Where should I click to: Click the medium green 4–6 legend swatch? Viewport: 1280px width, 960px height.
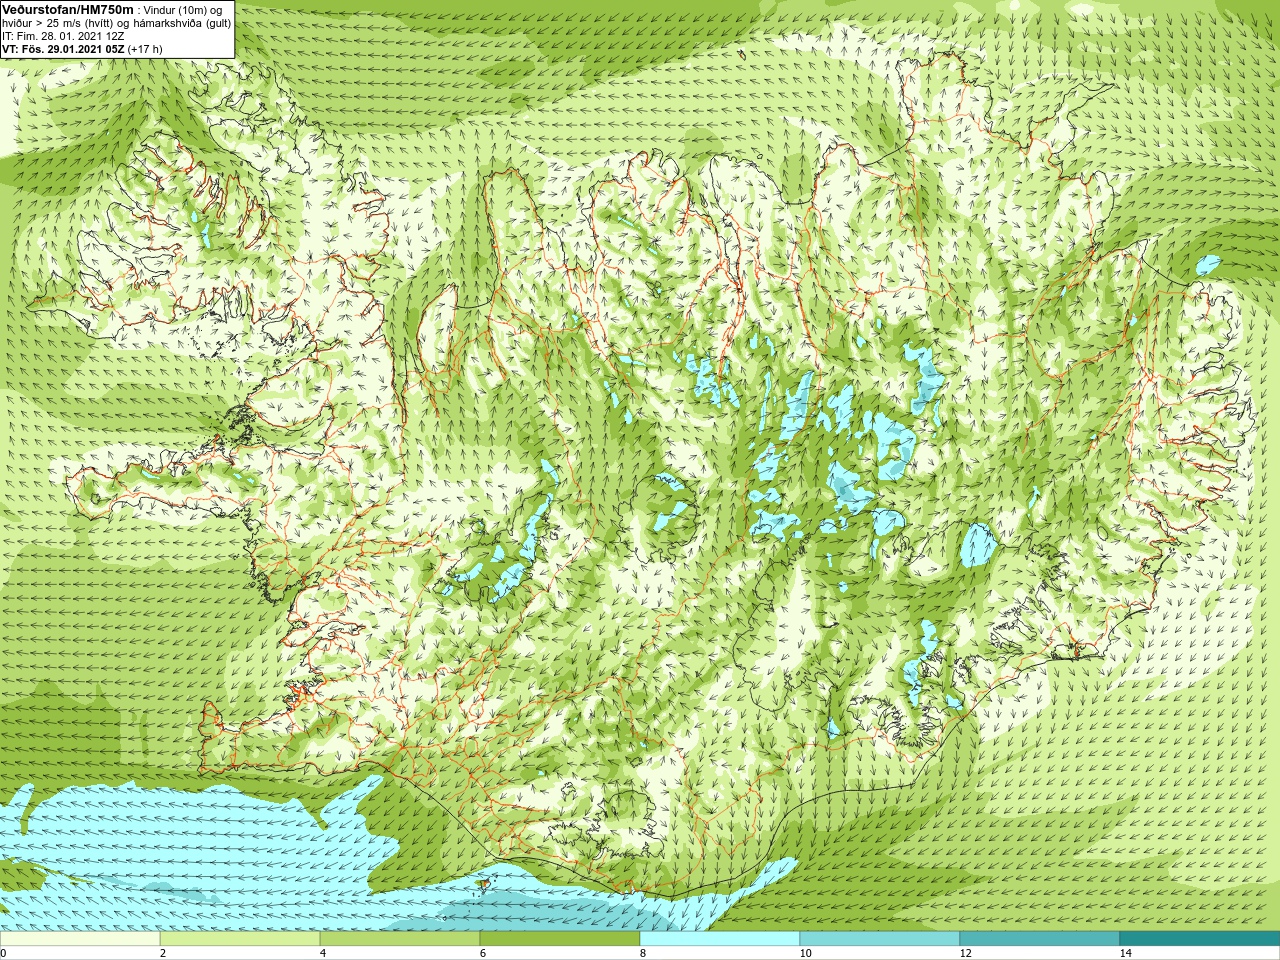coord(400,939)
